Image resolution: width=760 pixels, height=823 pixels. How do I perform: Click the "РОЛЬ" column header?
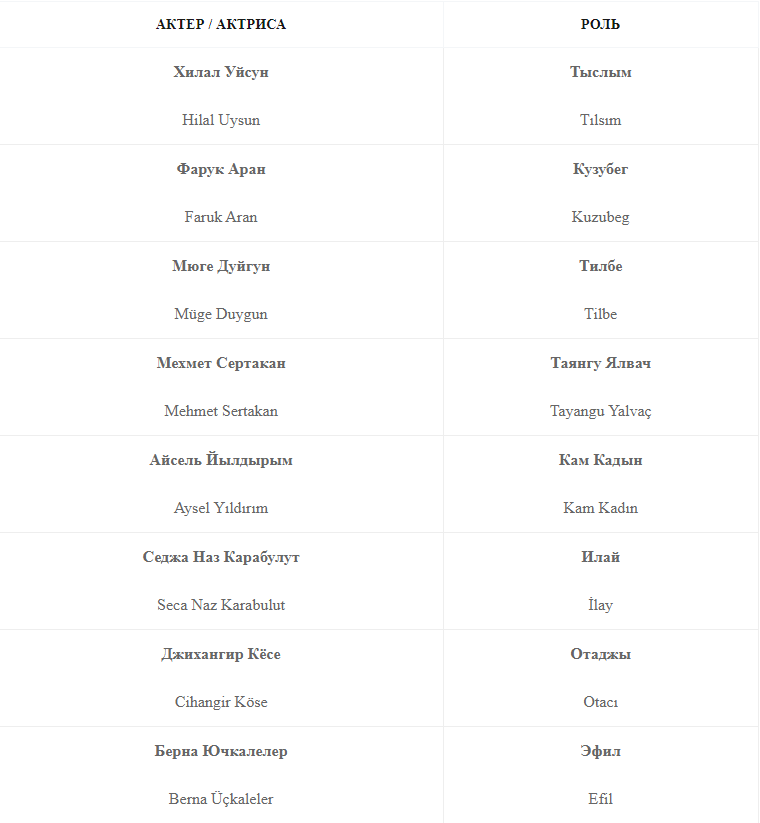pos(600,24)
